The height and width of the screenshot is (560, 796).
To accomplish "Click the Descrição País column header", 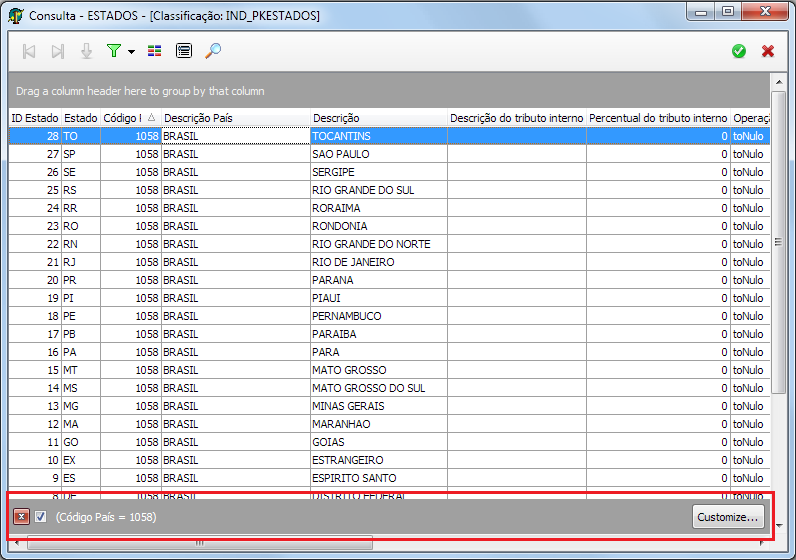I will (x=234, y=118).
